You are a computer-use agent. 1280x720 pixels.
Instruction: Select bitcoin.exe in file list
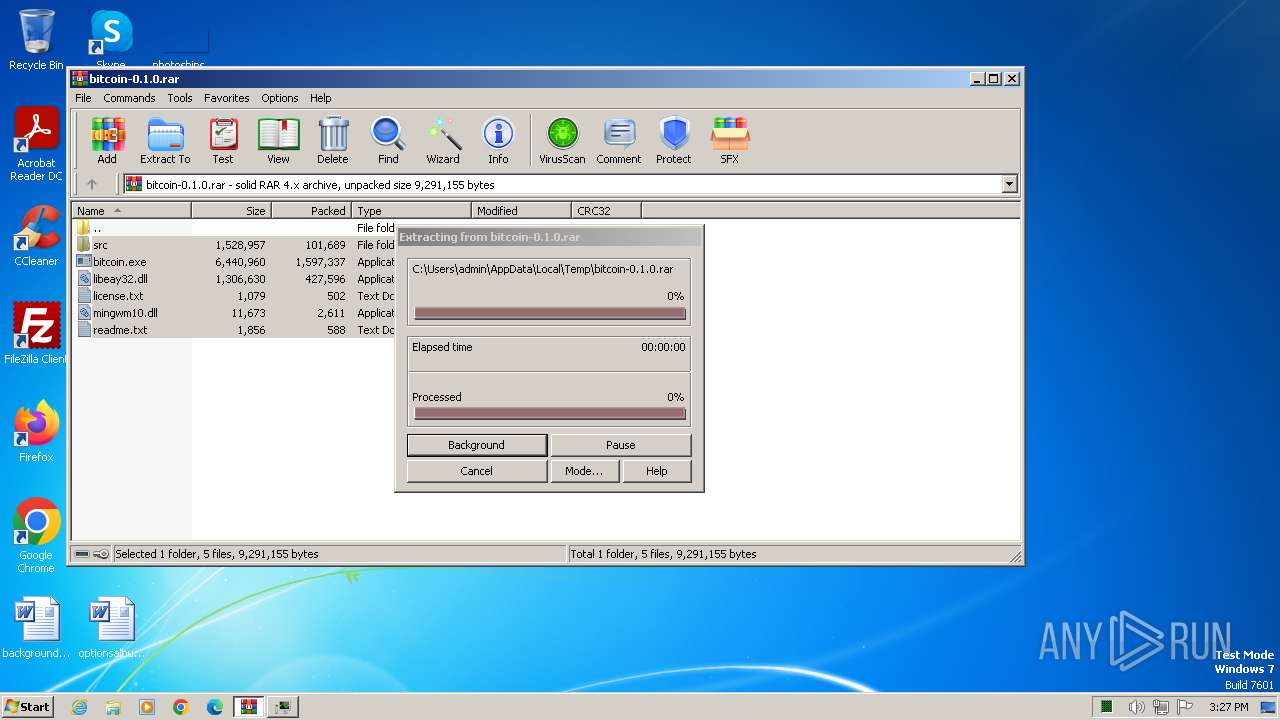235,262
